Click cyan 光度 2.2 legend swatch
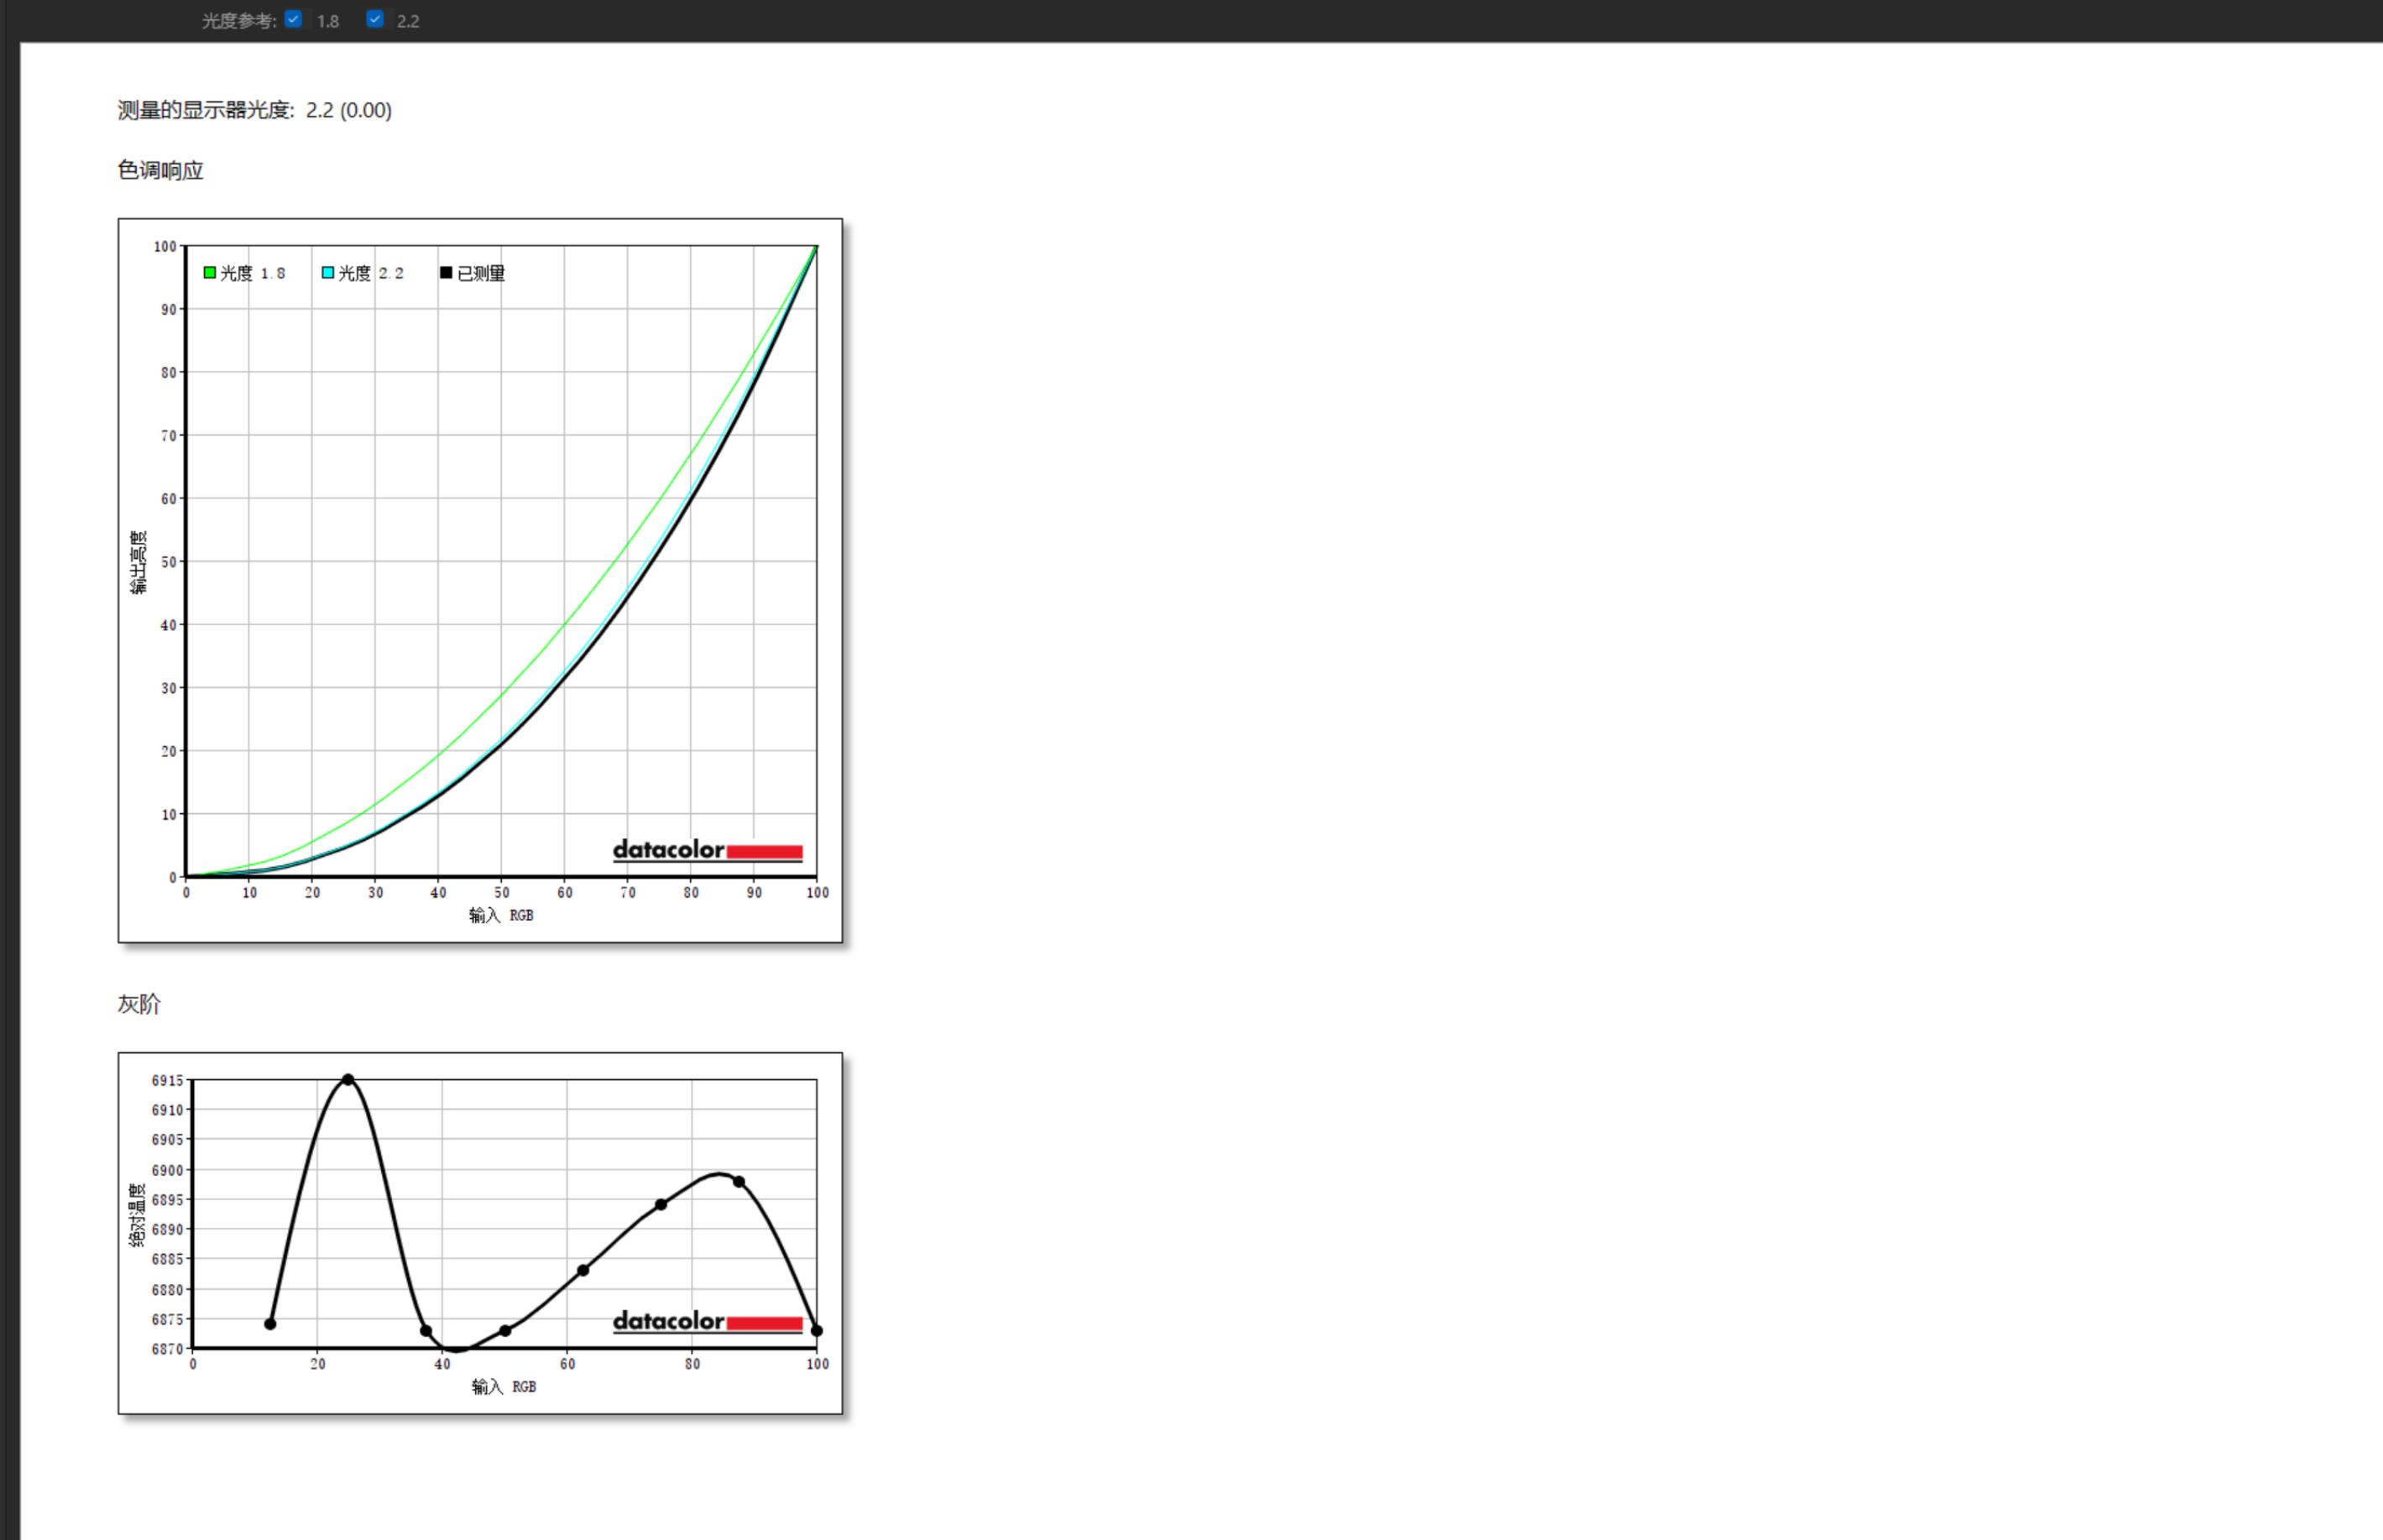Screen dimensions: 2383x1540 click(328, 273)
